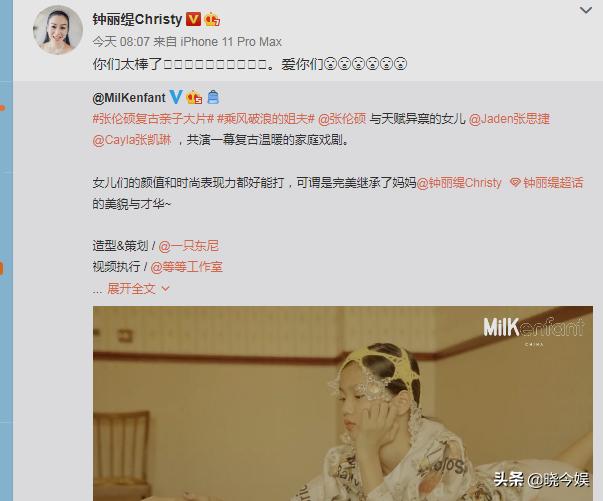Open the @MilKenfant account link
Screen dimensions: 603x501
pos(129,98)
